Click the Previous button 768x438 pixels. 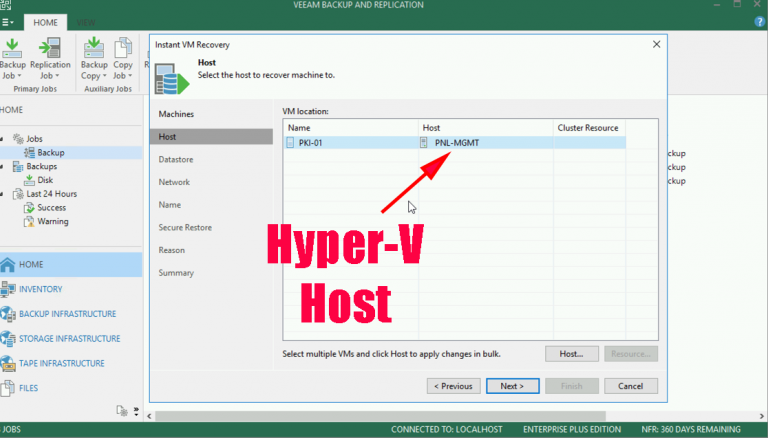tap(454, 386)
